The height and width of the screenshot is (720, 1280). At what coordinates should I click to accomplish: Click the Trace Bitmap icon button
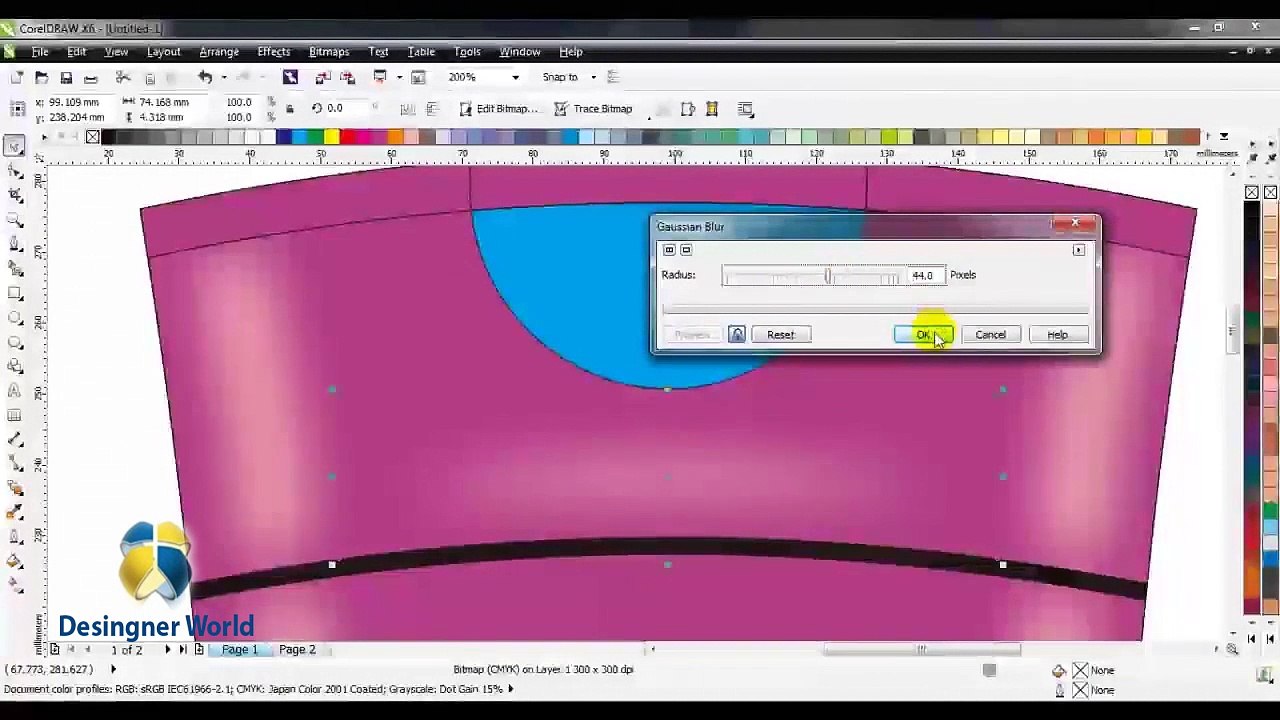(x=594, y=108)
